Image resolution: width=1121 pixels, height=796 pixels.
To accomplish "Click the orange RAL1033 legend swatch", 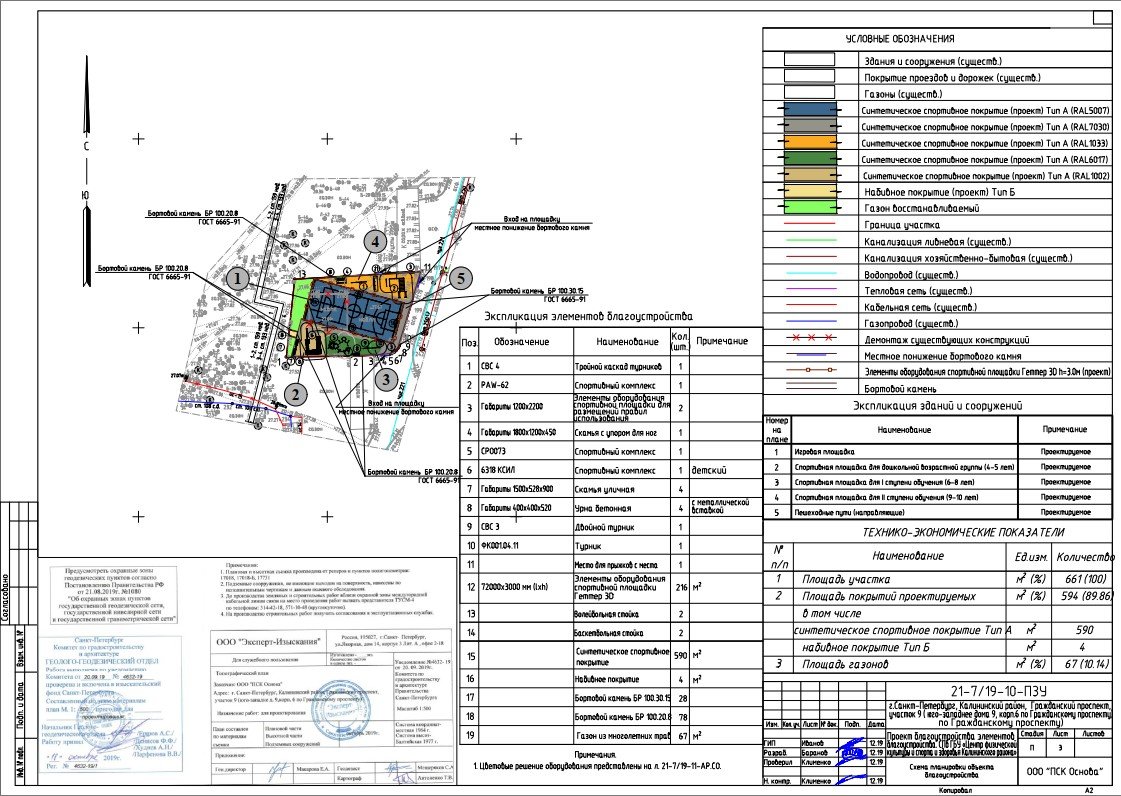I will 809,143.
